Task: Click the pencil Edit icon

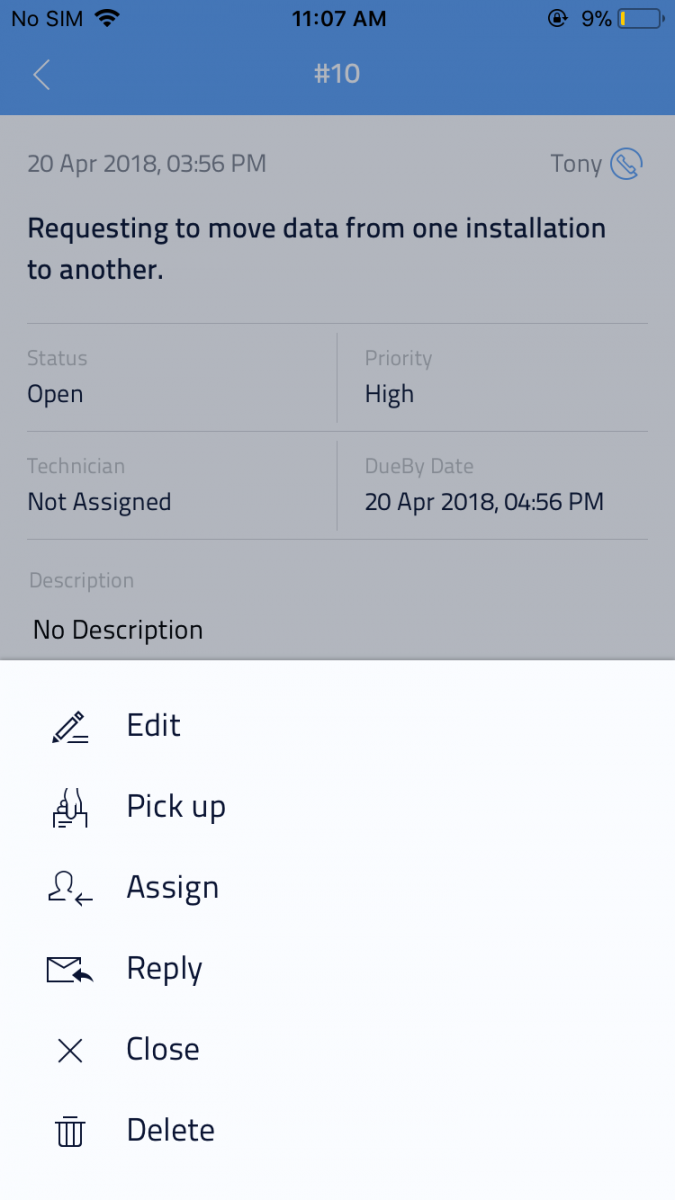Action: (x=70, y=727)
